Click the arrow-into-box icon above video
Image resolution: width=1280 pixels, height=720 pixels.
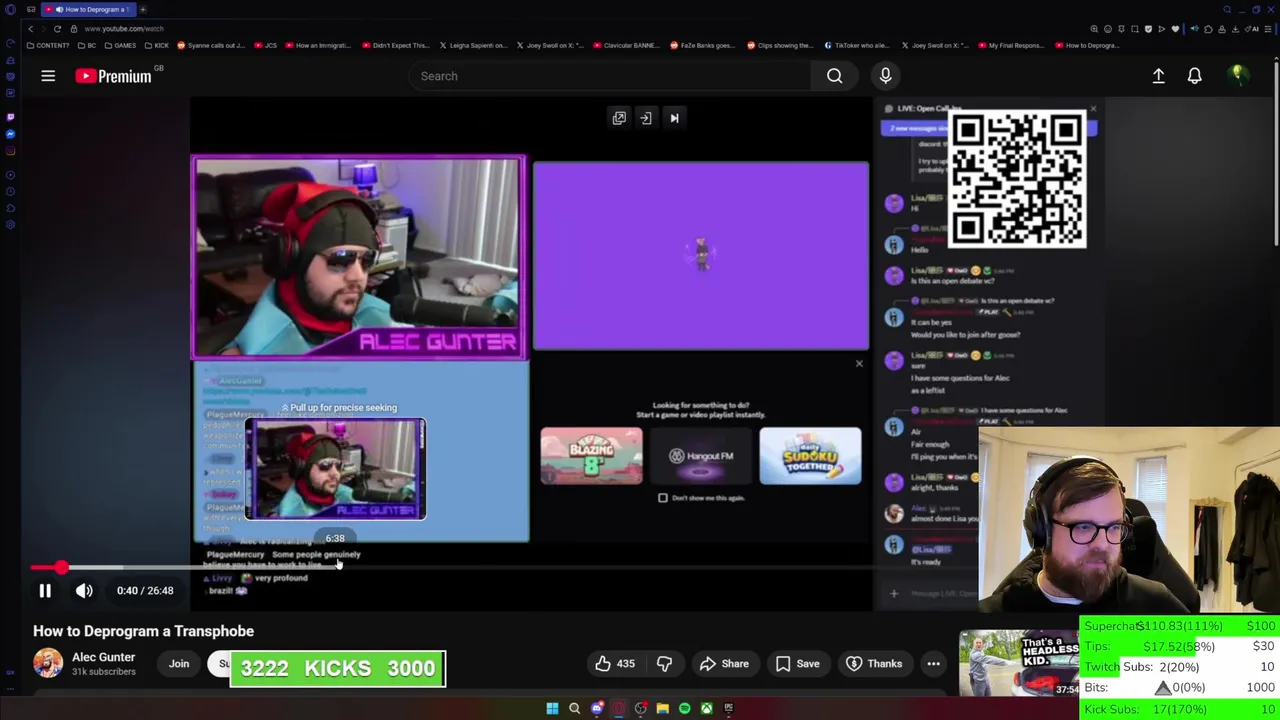click(x=646, y=118)
